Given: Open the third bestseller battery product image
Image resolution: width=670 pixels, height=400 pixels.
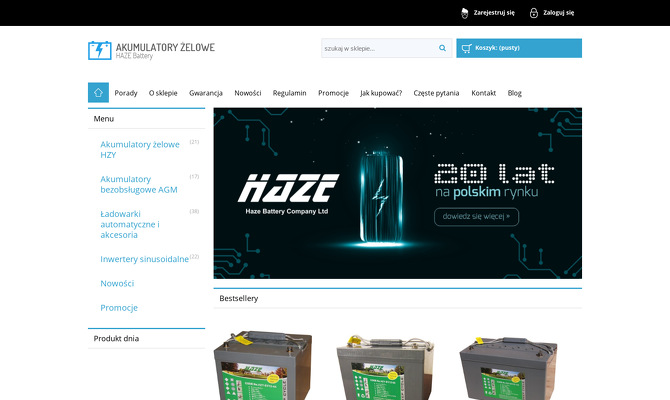Looking at the screenshot, I should click(x=508, y=368).
